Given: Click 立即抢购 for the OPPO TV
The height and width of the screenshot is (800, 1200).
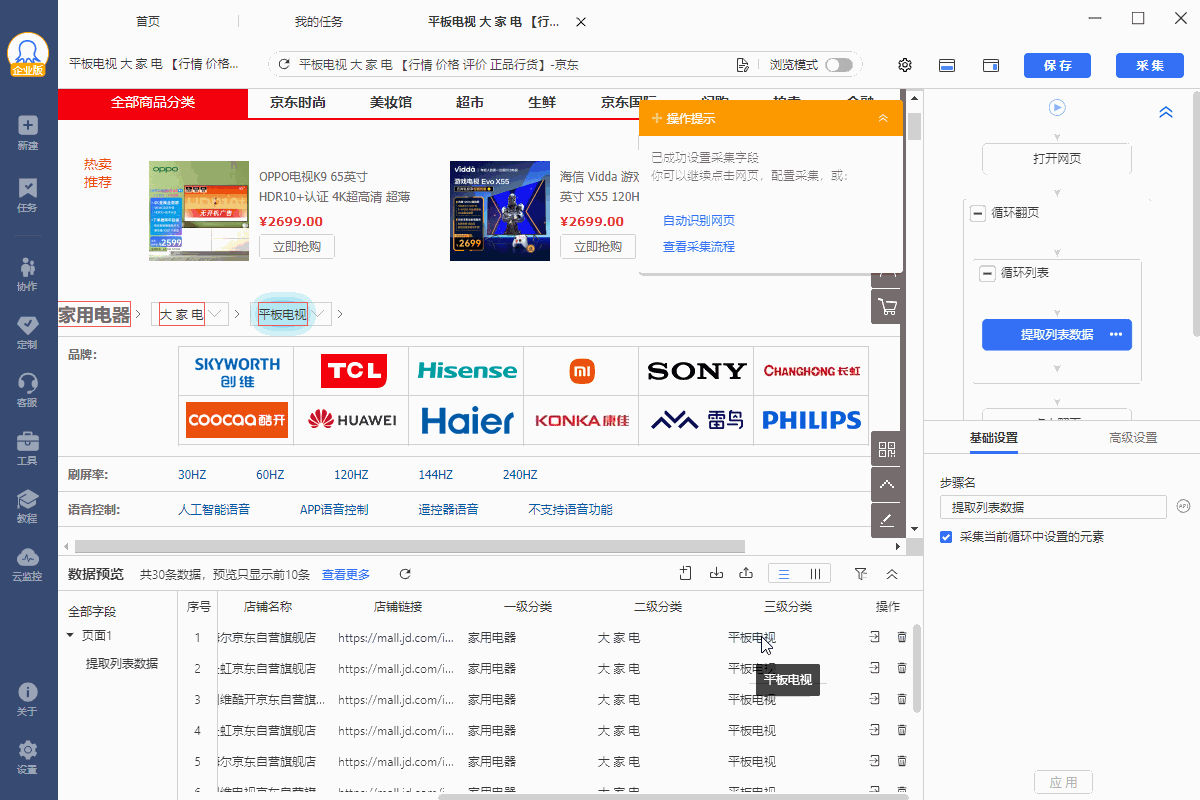Looking at the screenshot, I should tap(297, 247).
